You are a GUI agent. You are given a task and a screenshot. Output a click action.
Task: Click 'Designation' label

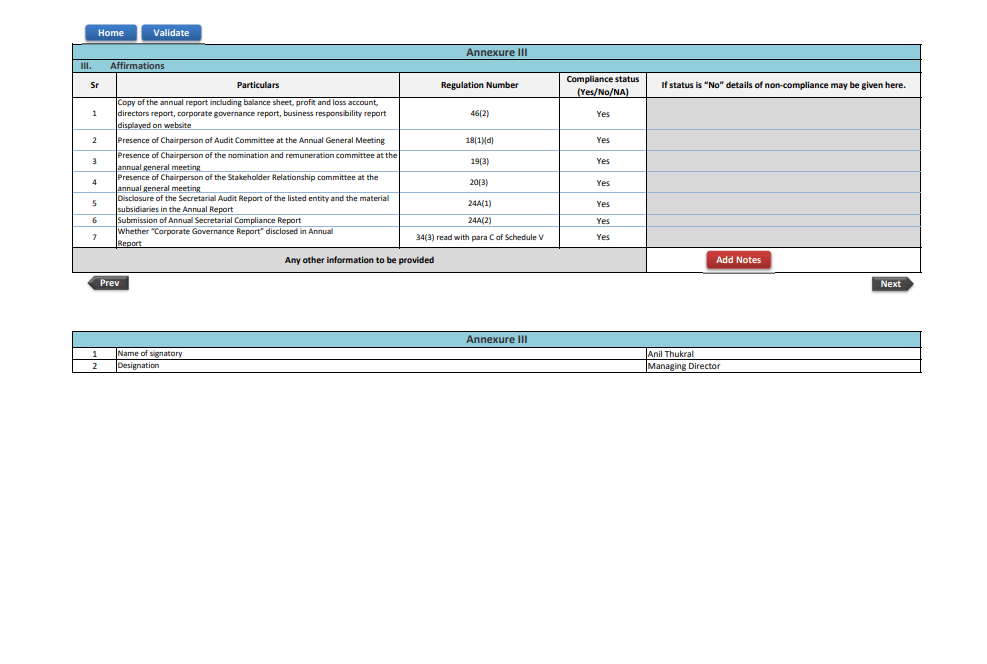pos(138,366)
